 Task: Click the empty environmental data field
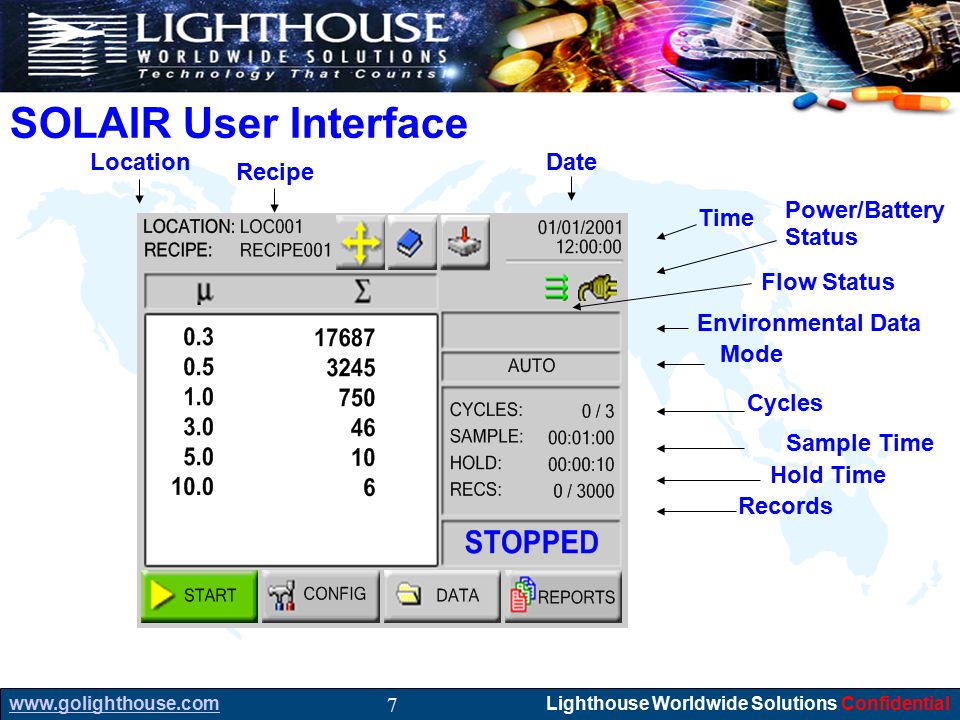click(531, 331)
